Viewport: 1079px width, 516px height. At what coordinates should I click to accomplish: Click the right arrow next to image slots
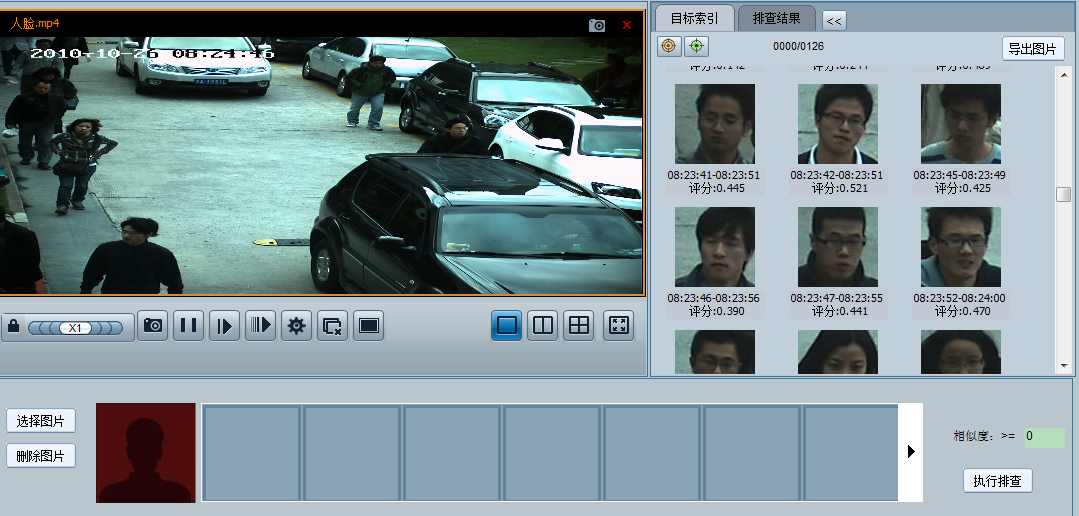point(911,451)
